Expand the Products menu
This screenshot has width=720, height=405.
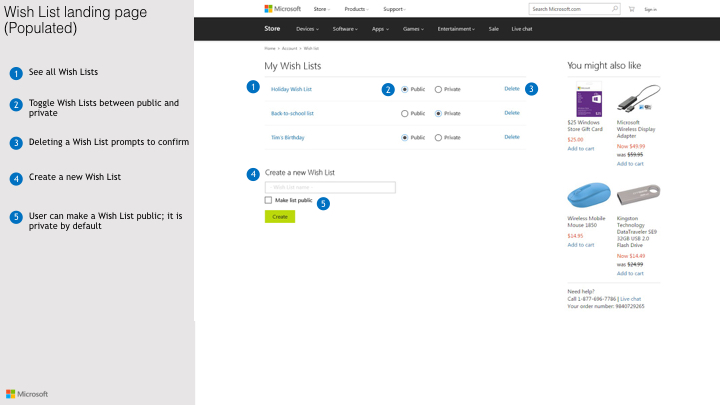pyautogui.click(x=356, y=9)
